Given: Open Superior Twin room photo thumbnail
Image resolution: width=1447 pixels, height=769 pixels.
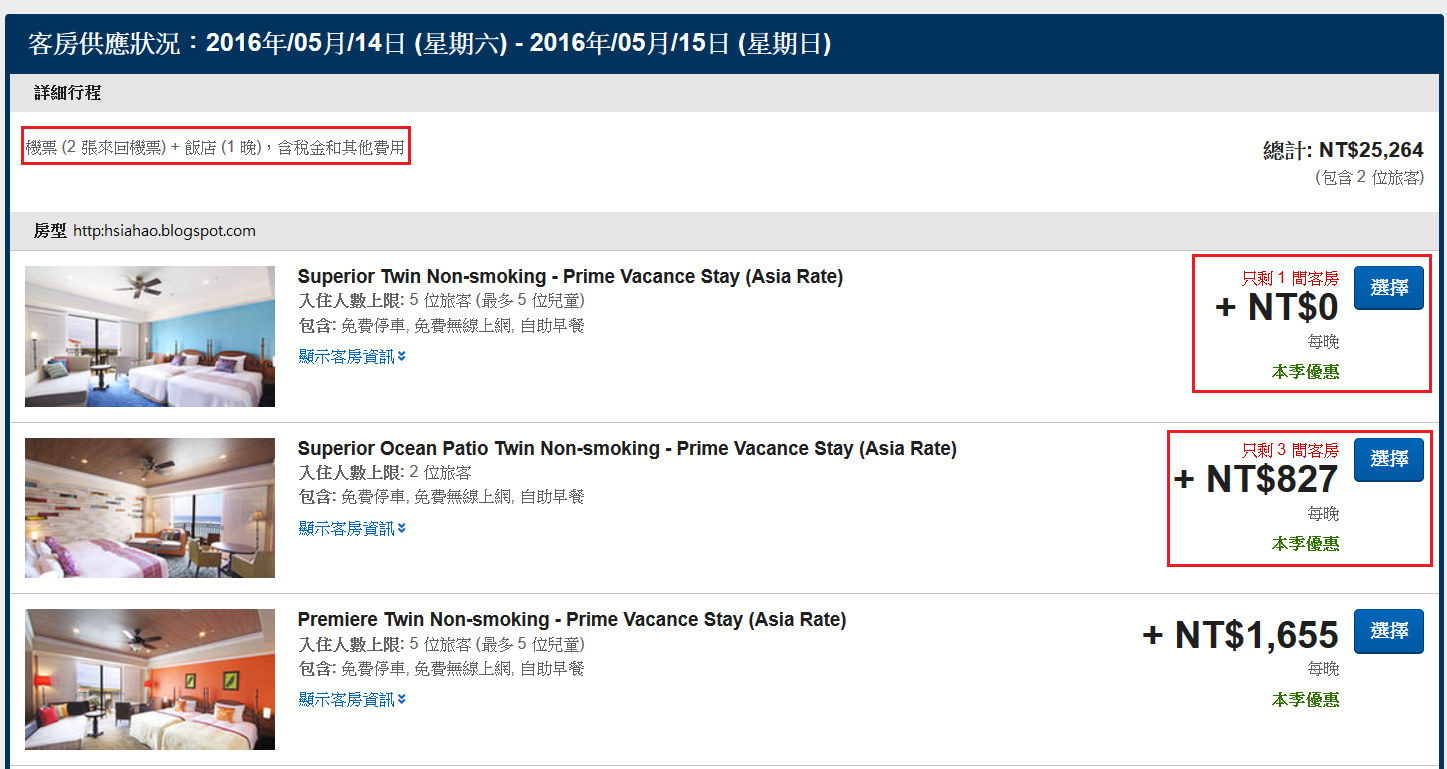Looking at the screenshot, I should (x=150, y=336).
